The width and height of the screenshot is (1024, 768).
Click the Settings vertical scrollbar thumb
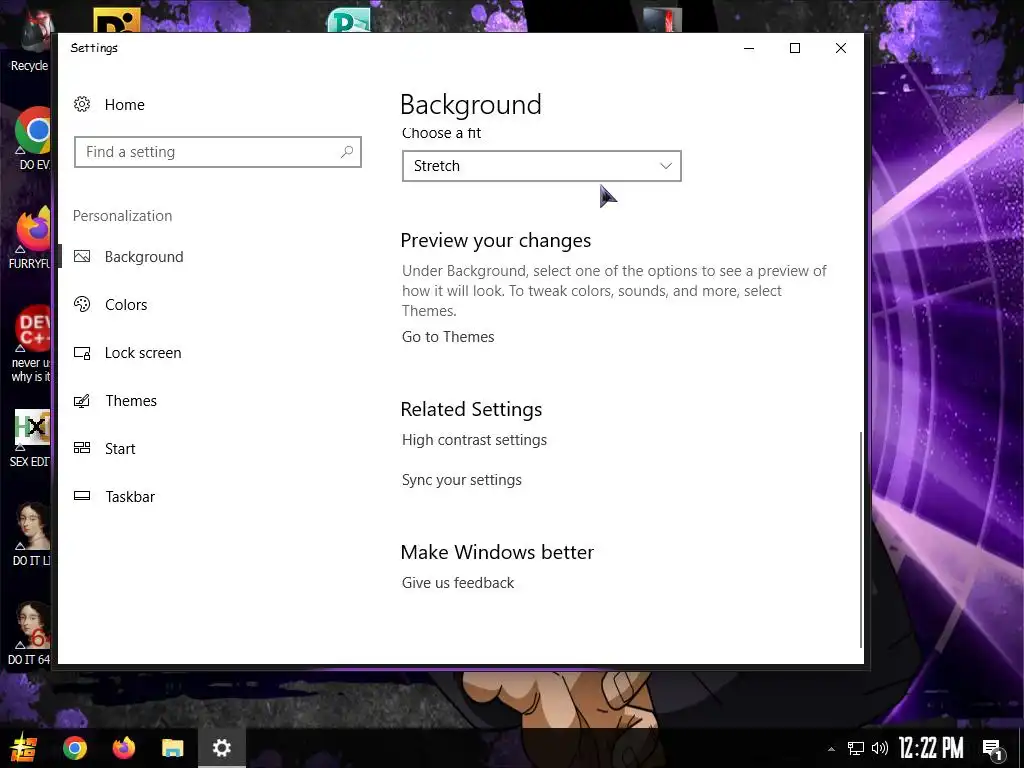click(x=861, y=539)
